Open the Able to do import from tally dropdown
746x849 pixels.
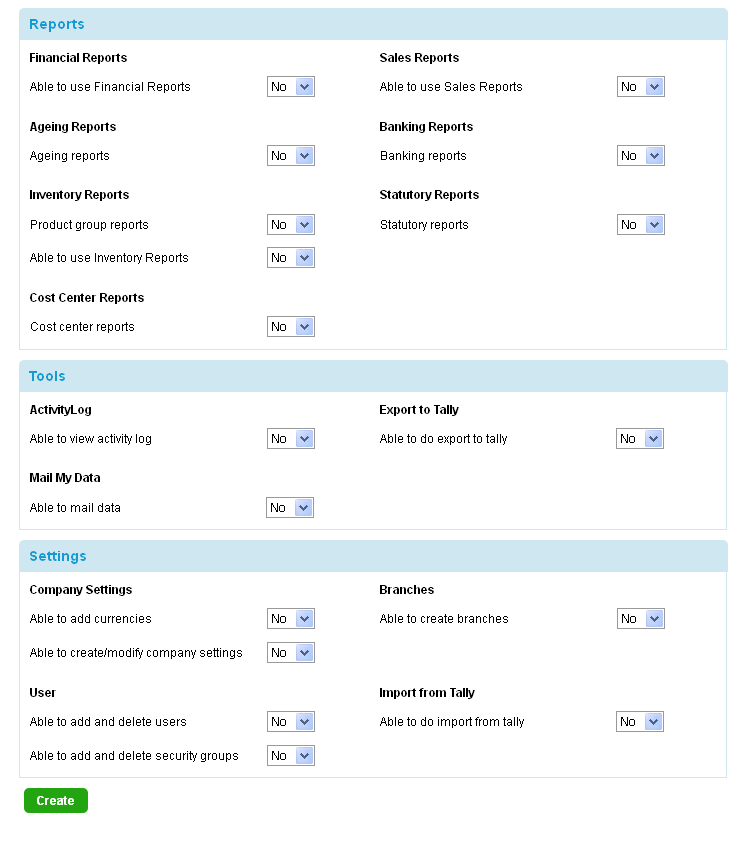click(x=640, y=721)
